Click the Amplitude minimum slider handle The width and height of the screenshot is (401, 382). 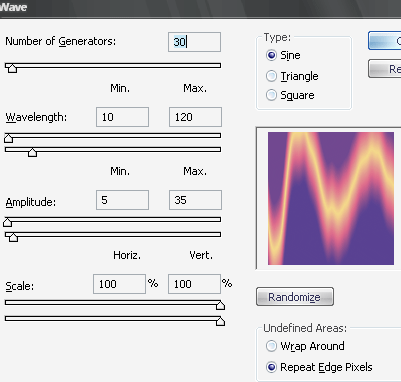coord(7,222)
